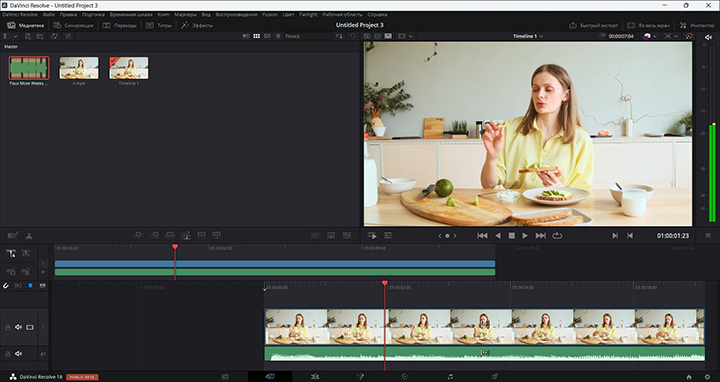Click the split clip scissors icon
This screenshot has height=382, width=720.
[x=29, y=236]
